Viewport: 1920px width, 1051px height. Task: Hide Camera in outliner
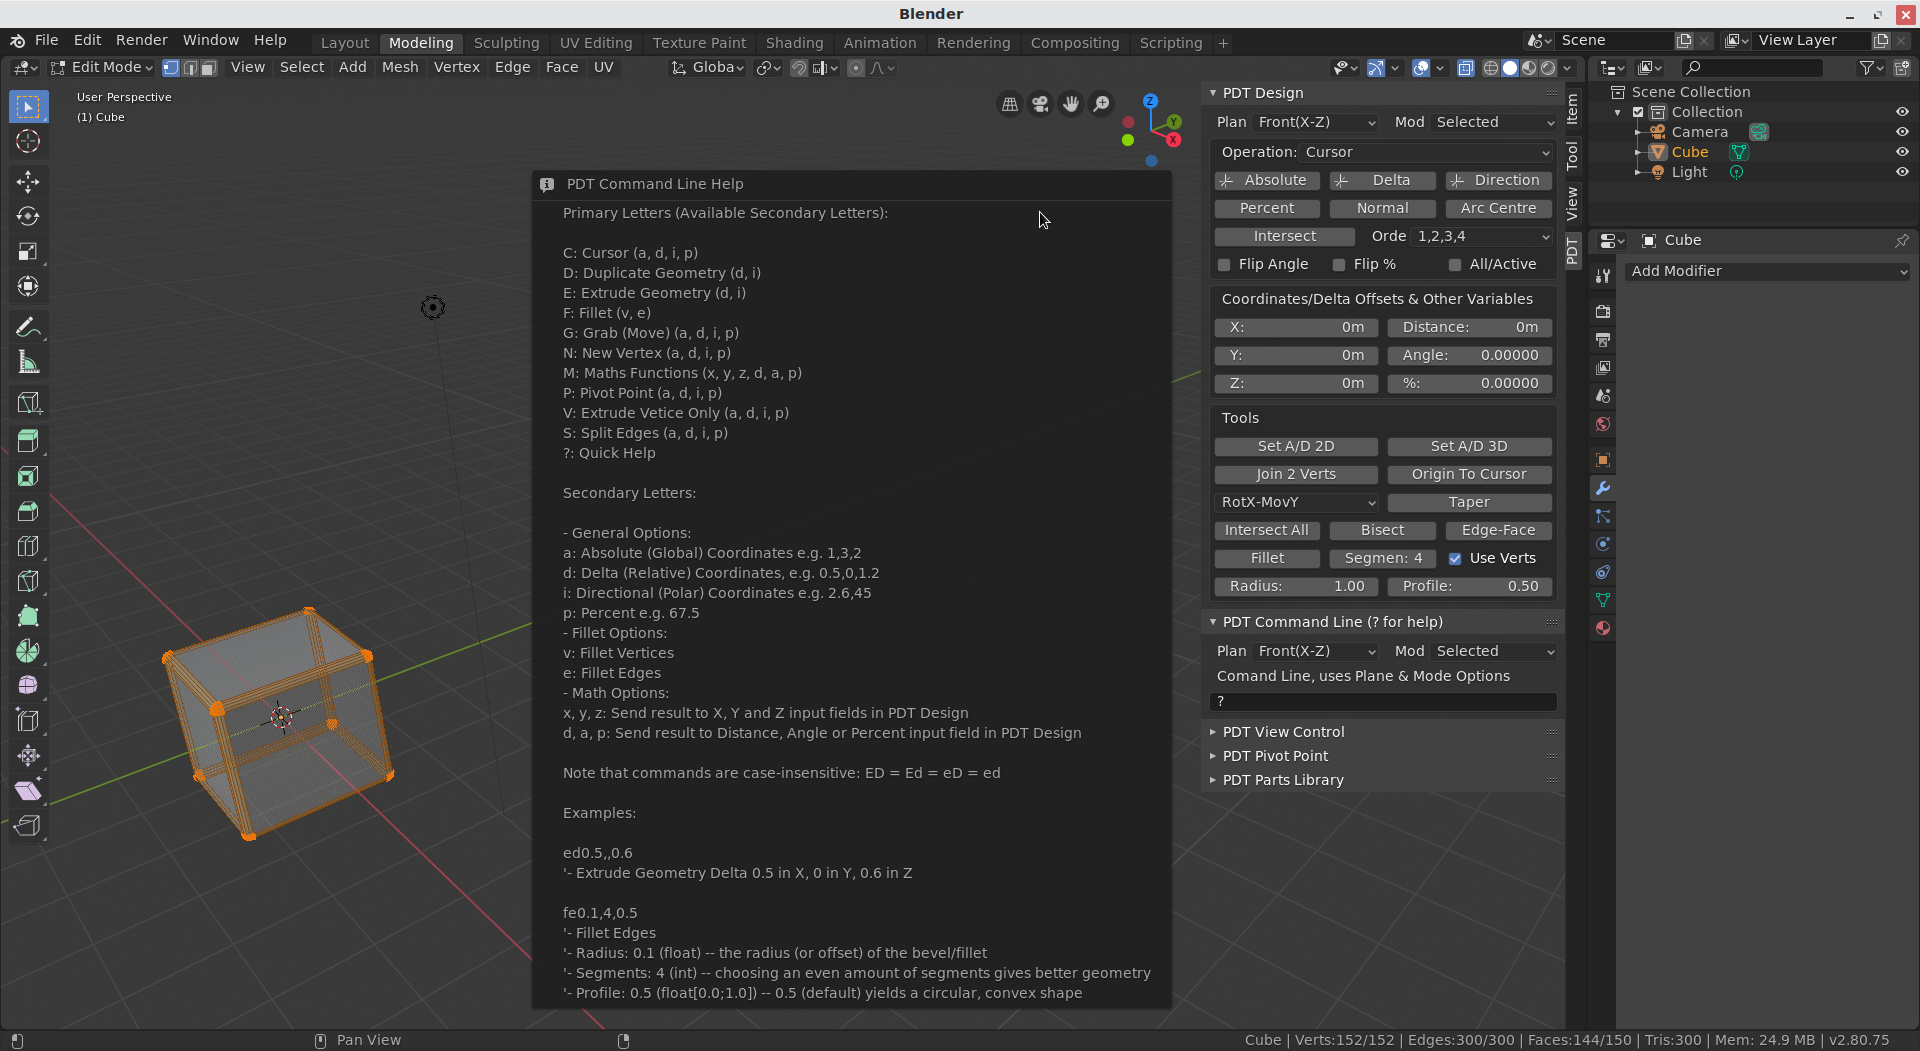pos(1902,132)
